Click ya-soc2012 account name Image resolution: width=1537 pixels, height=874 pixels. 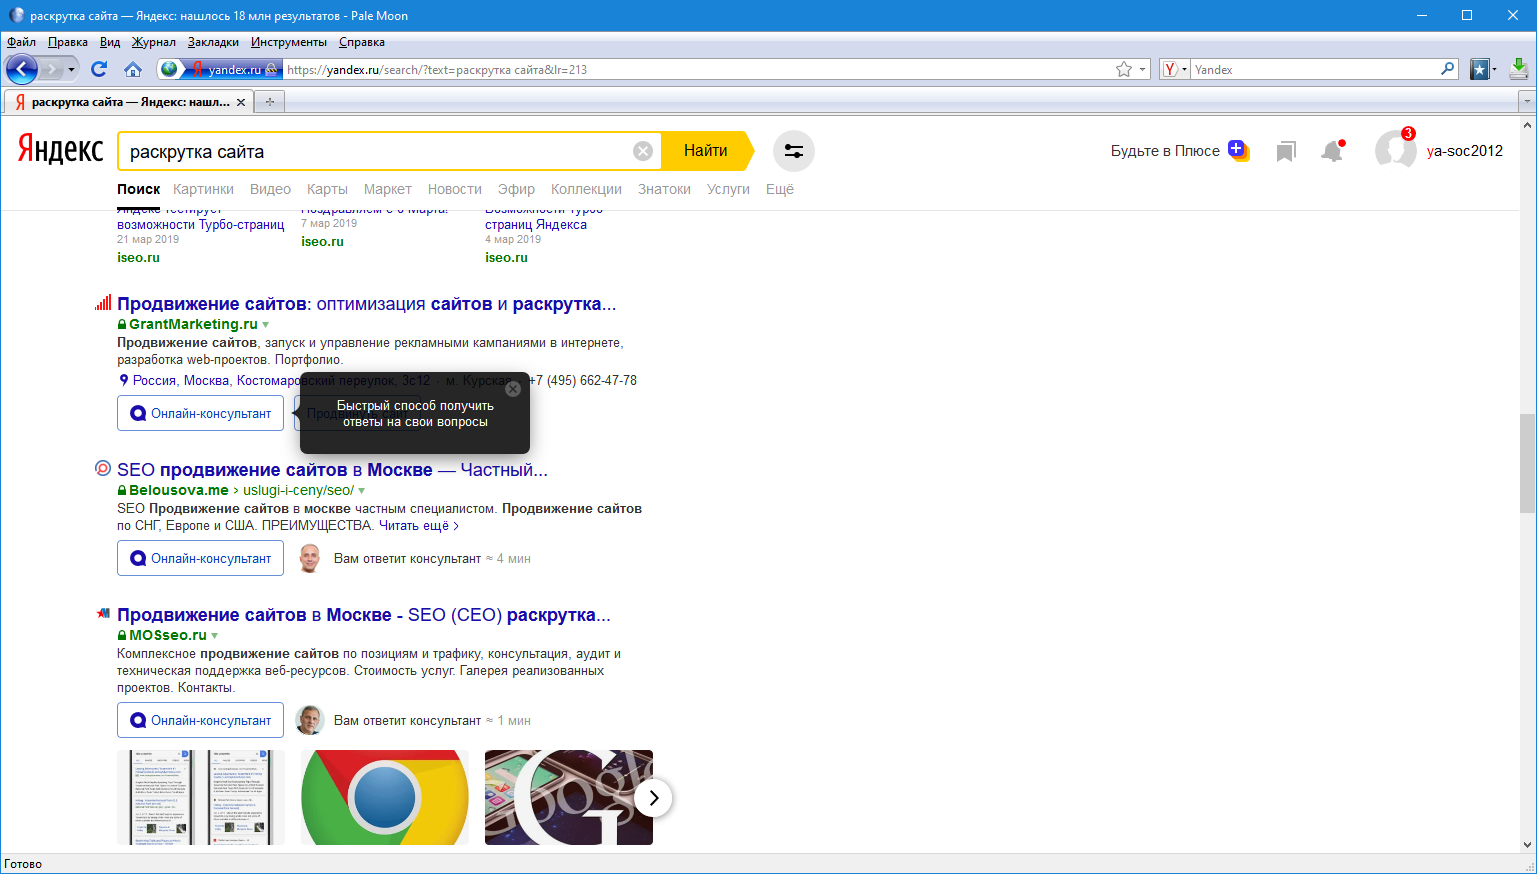click(x=1465, y=151)
